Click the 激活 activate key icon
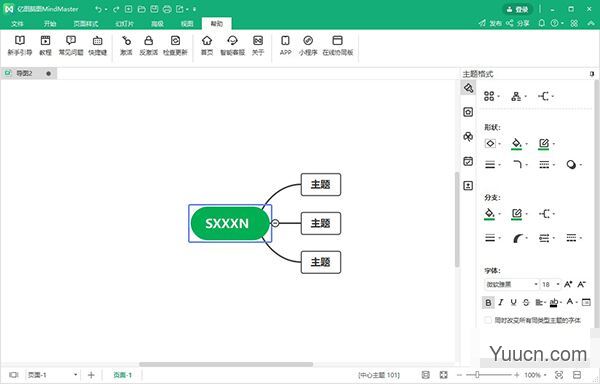The width and height of the screenshot is (600, 384). point(126,46)
